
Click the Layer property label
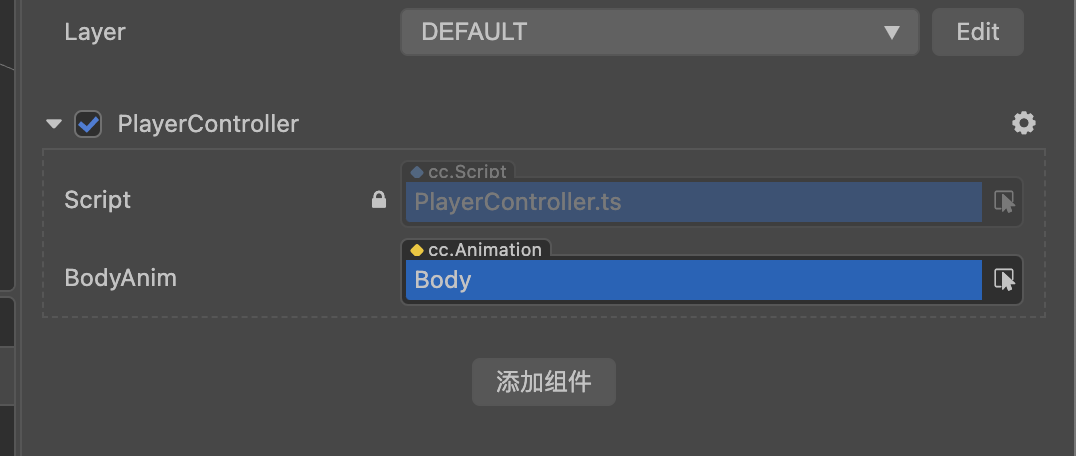click(x=95, y=32)
